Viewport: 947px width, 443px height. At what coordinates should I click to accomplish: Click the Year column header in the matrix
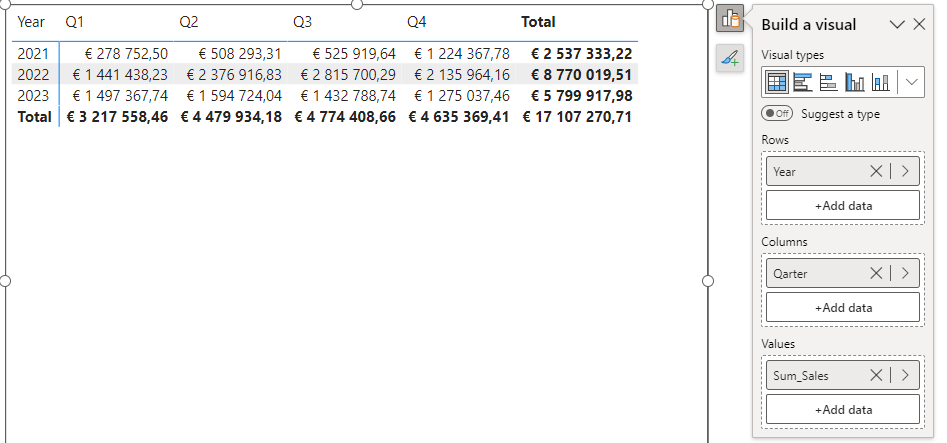31,22
